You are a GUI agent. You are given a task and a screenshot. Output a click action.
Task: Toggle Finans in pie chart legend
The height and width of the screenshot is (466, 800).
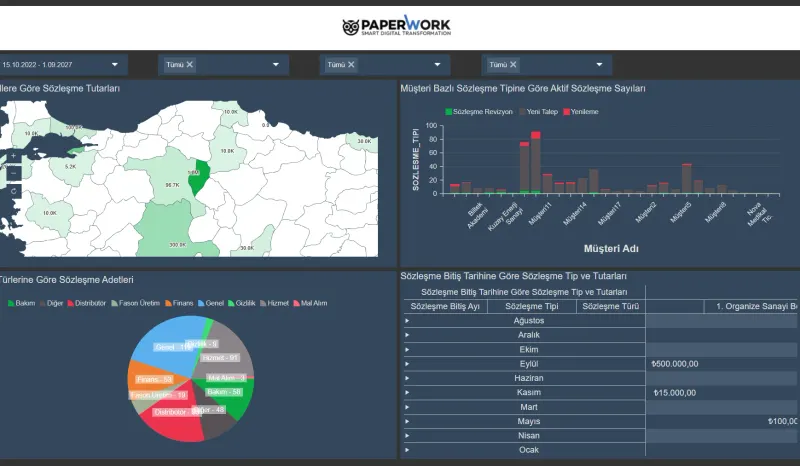click(179, 303)
